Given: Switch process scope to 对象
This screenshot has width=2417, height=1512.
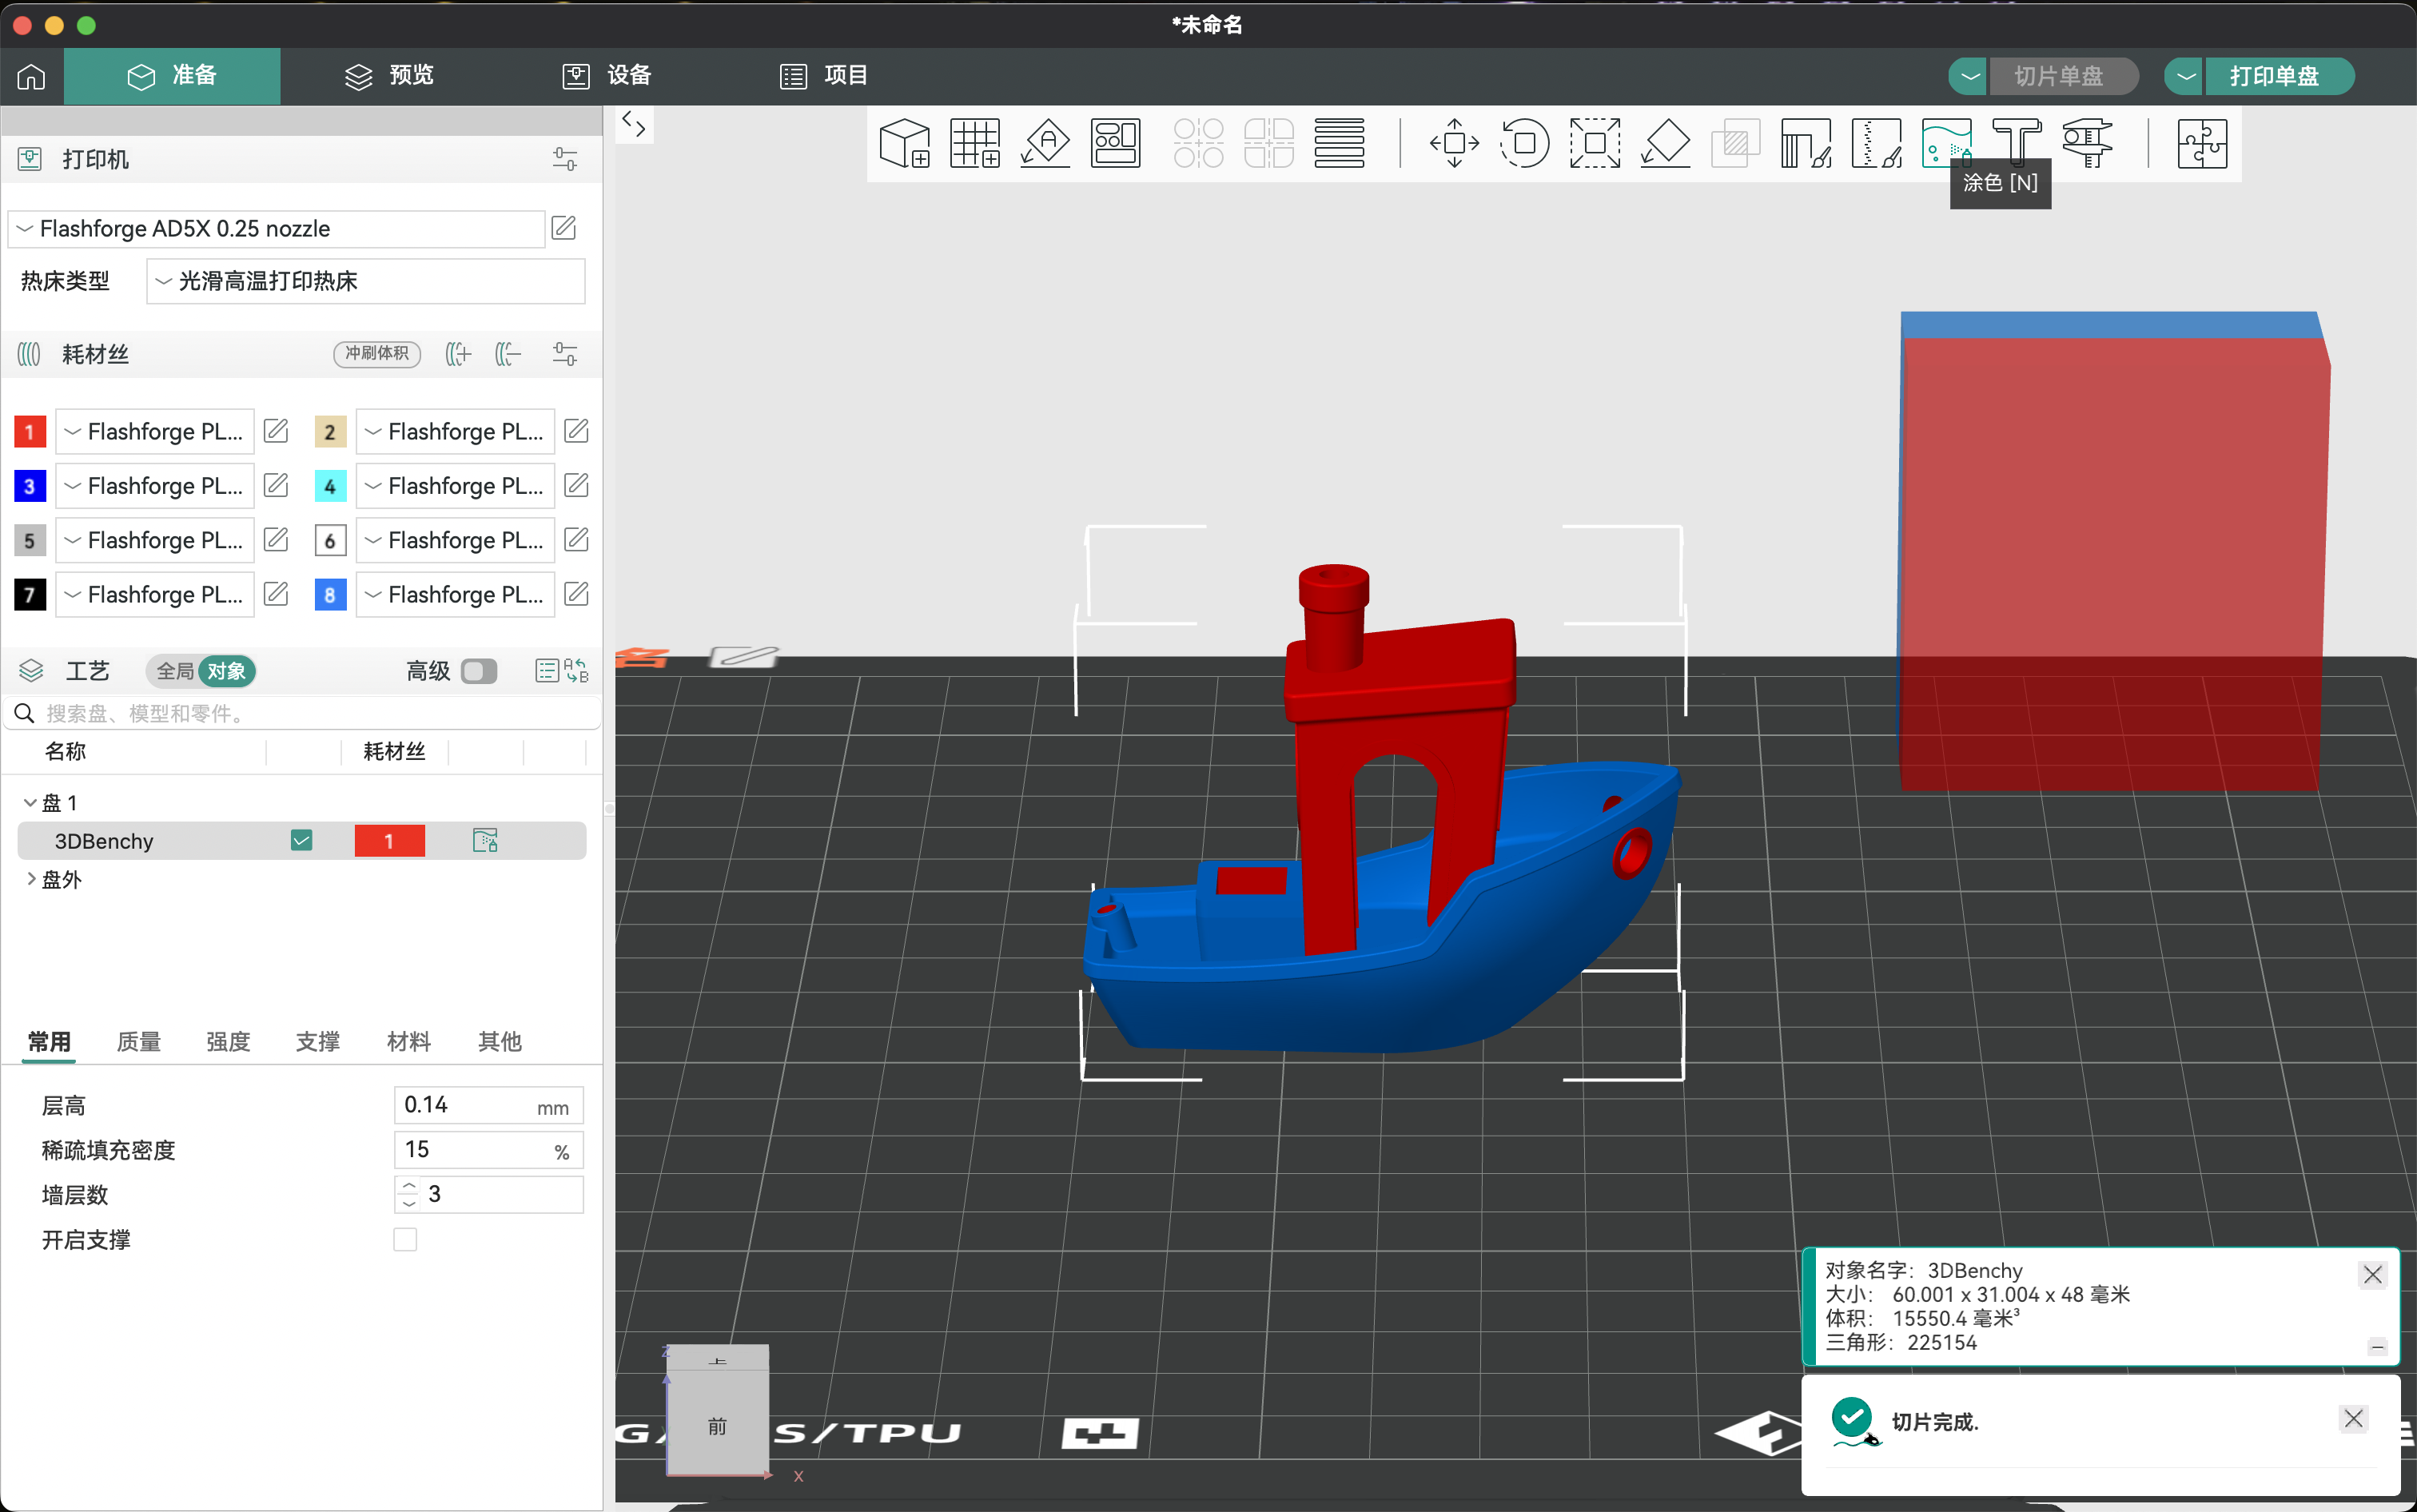Looking at the screenshot, I should (227, 671).
